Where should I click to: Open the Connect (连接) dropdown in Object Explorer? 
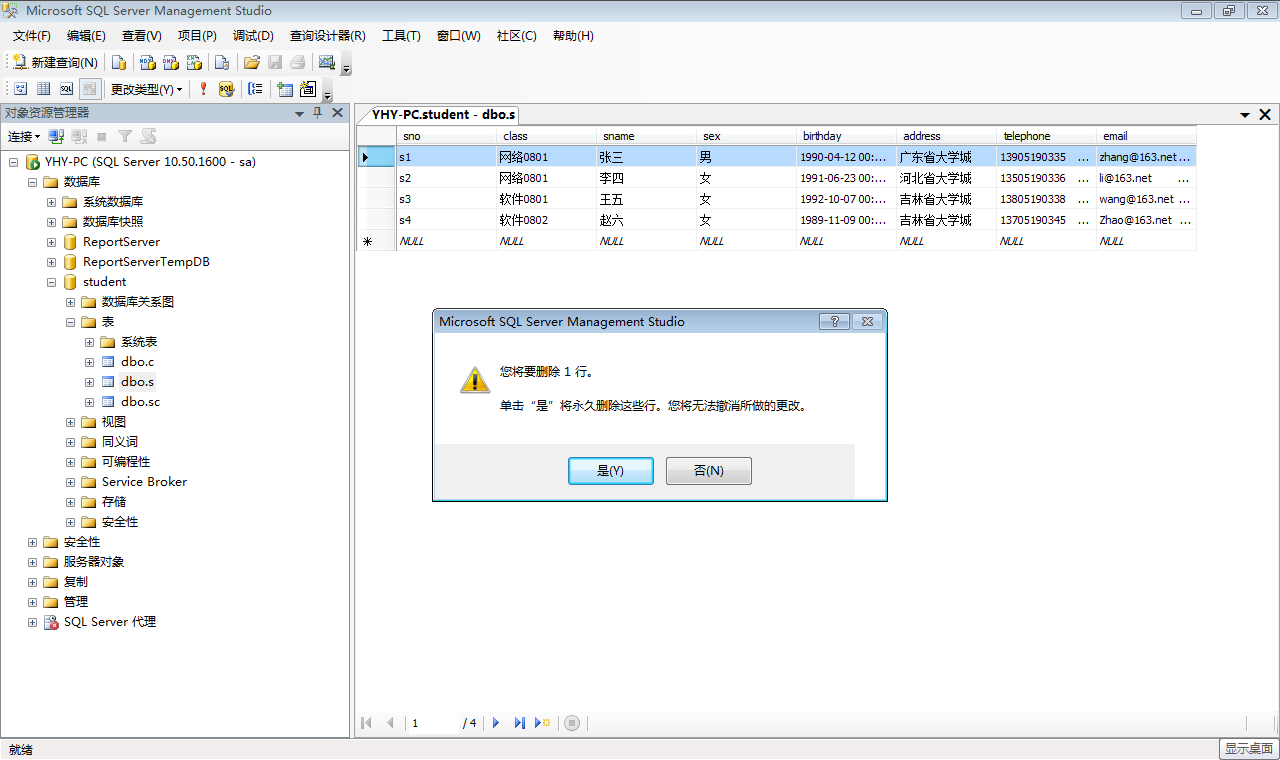pos(24,136)
